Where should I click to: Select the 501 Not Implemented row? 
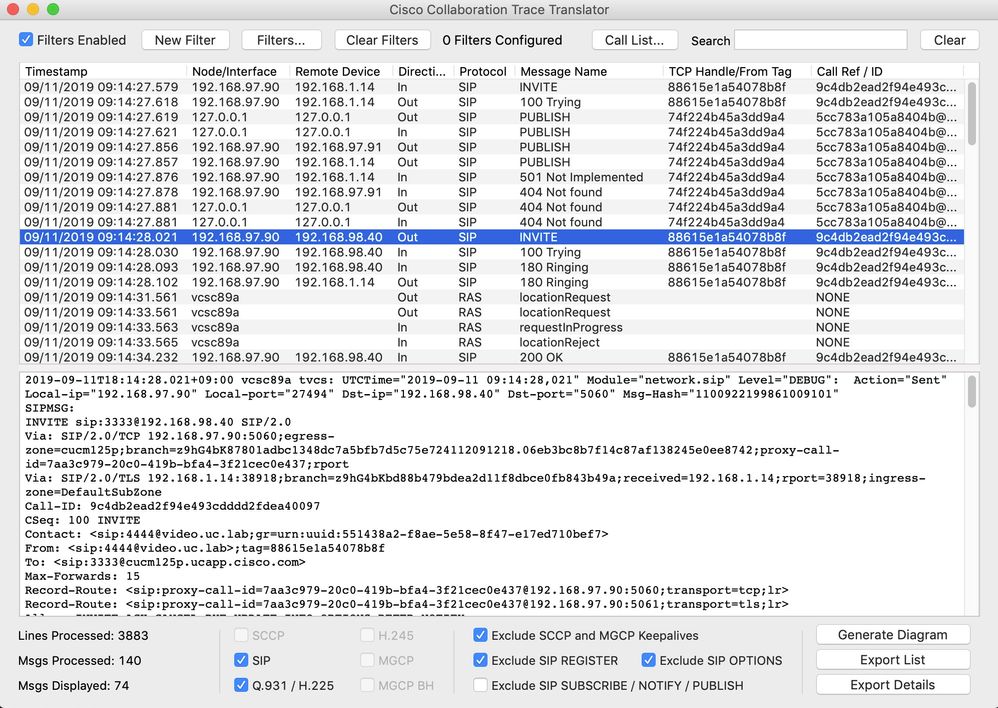[x=491, y=177]
